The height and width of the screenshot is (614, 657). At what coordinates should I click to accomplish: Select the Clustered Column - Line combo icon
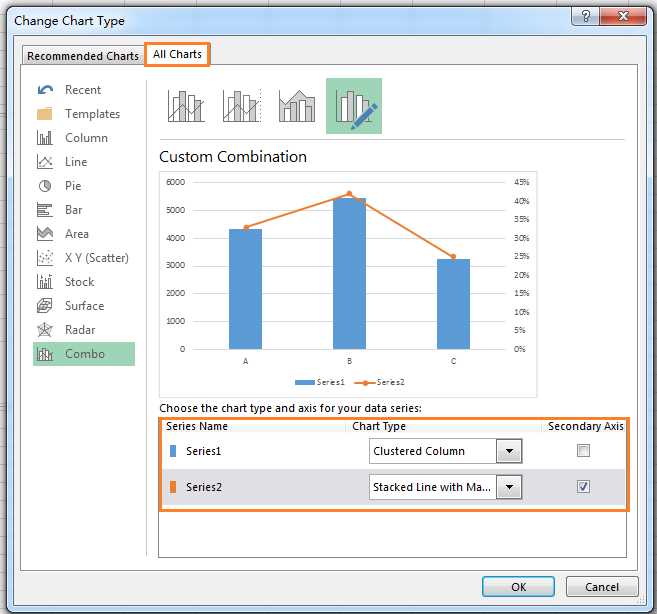point(186,106)
